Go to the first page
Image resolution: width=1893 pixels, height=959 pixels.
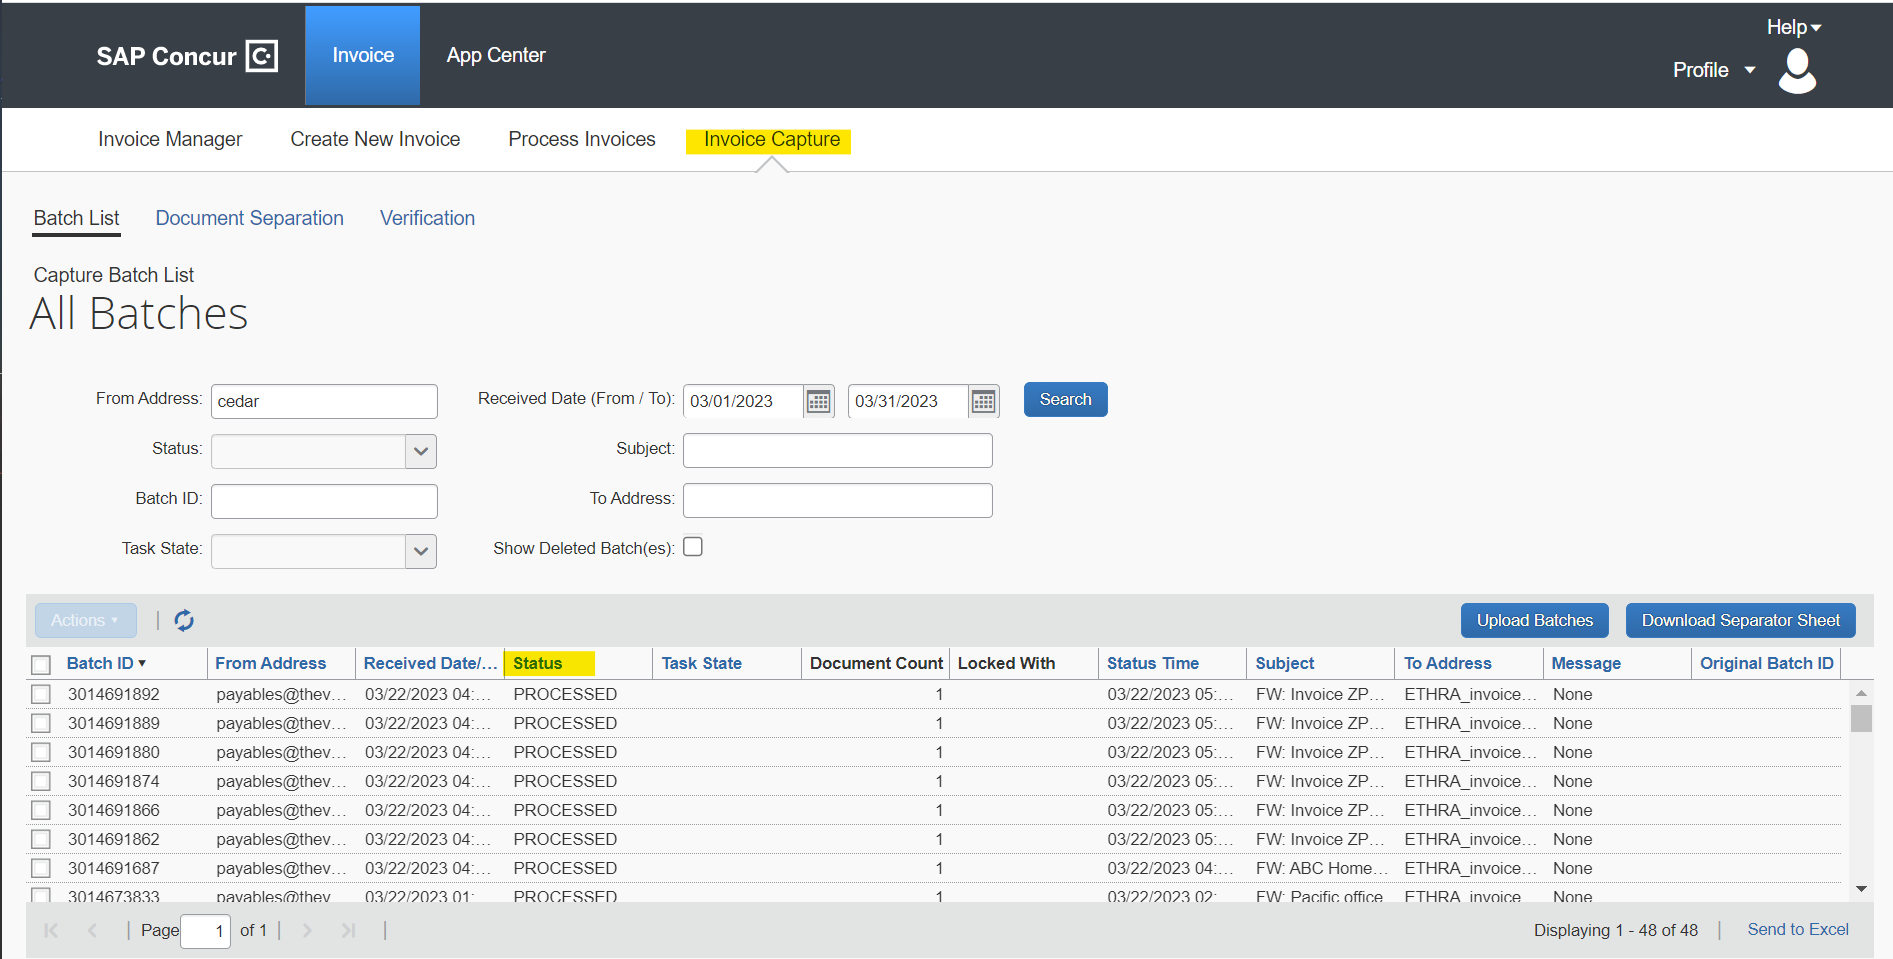point(51,931)
